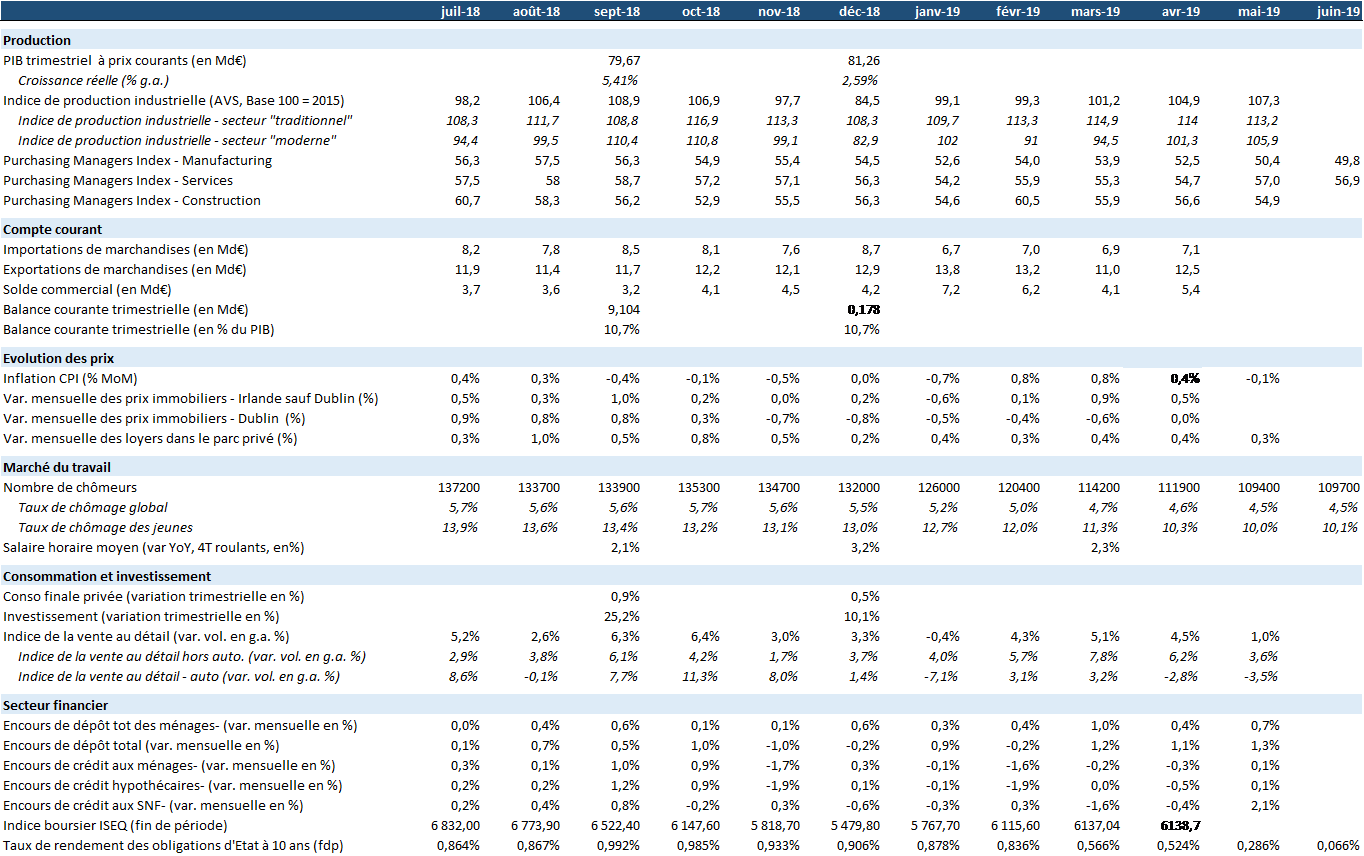Image resolution: width=1364 pixels, height=856 pixels.
Task: Click Encours de dépôt total label
Action: [141, 745]
